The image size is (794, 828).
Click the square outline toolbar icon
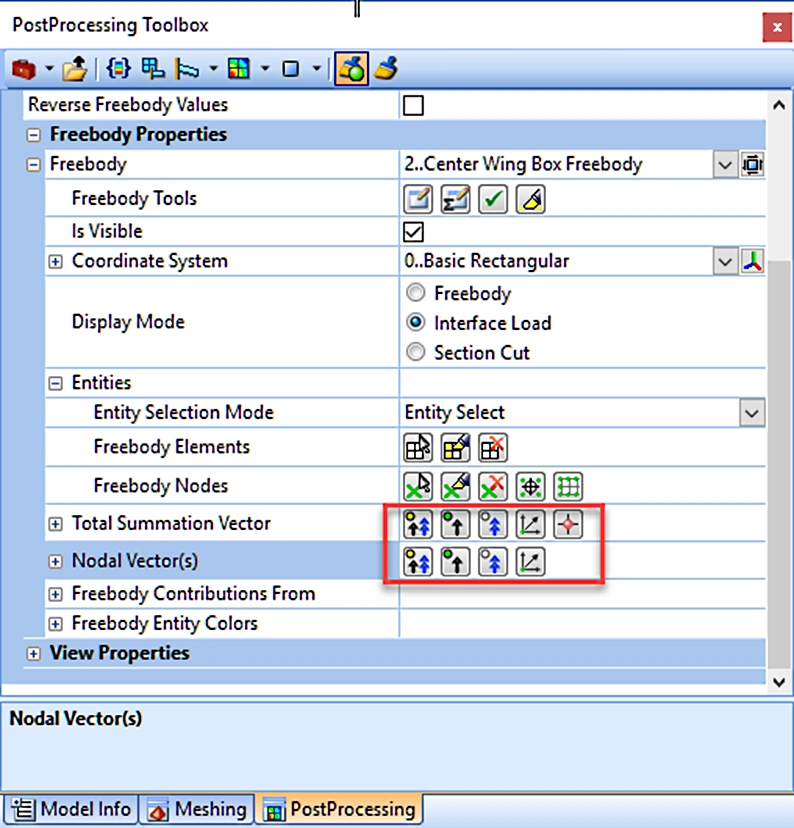coord(290,69)
